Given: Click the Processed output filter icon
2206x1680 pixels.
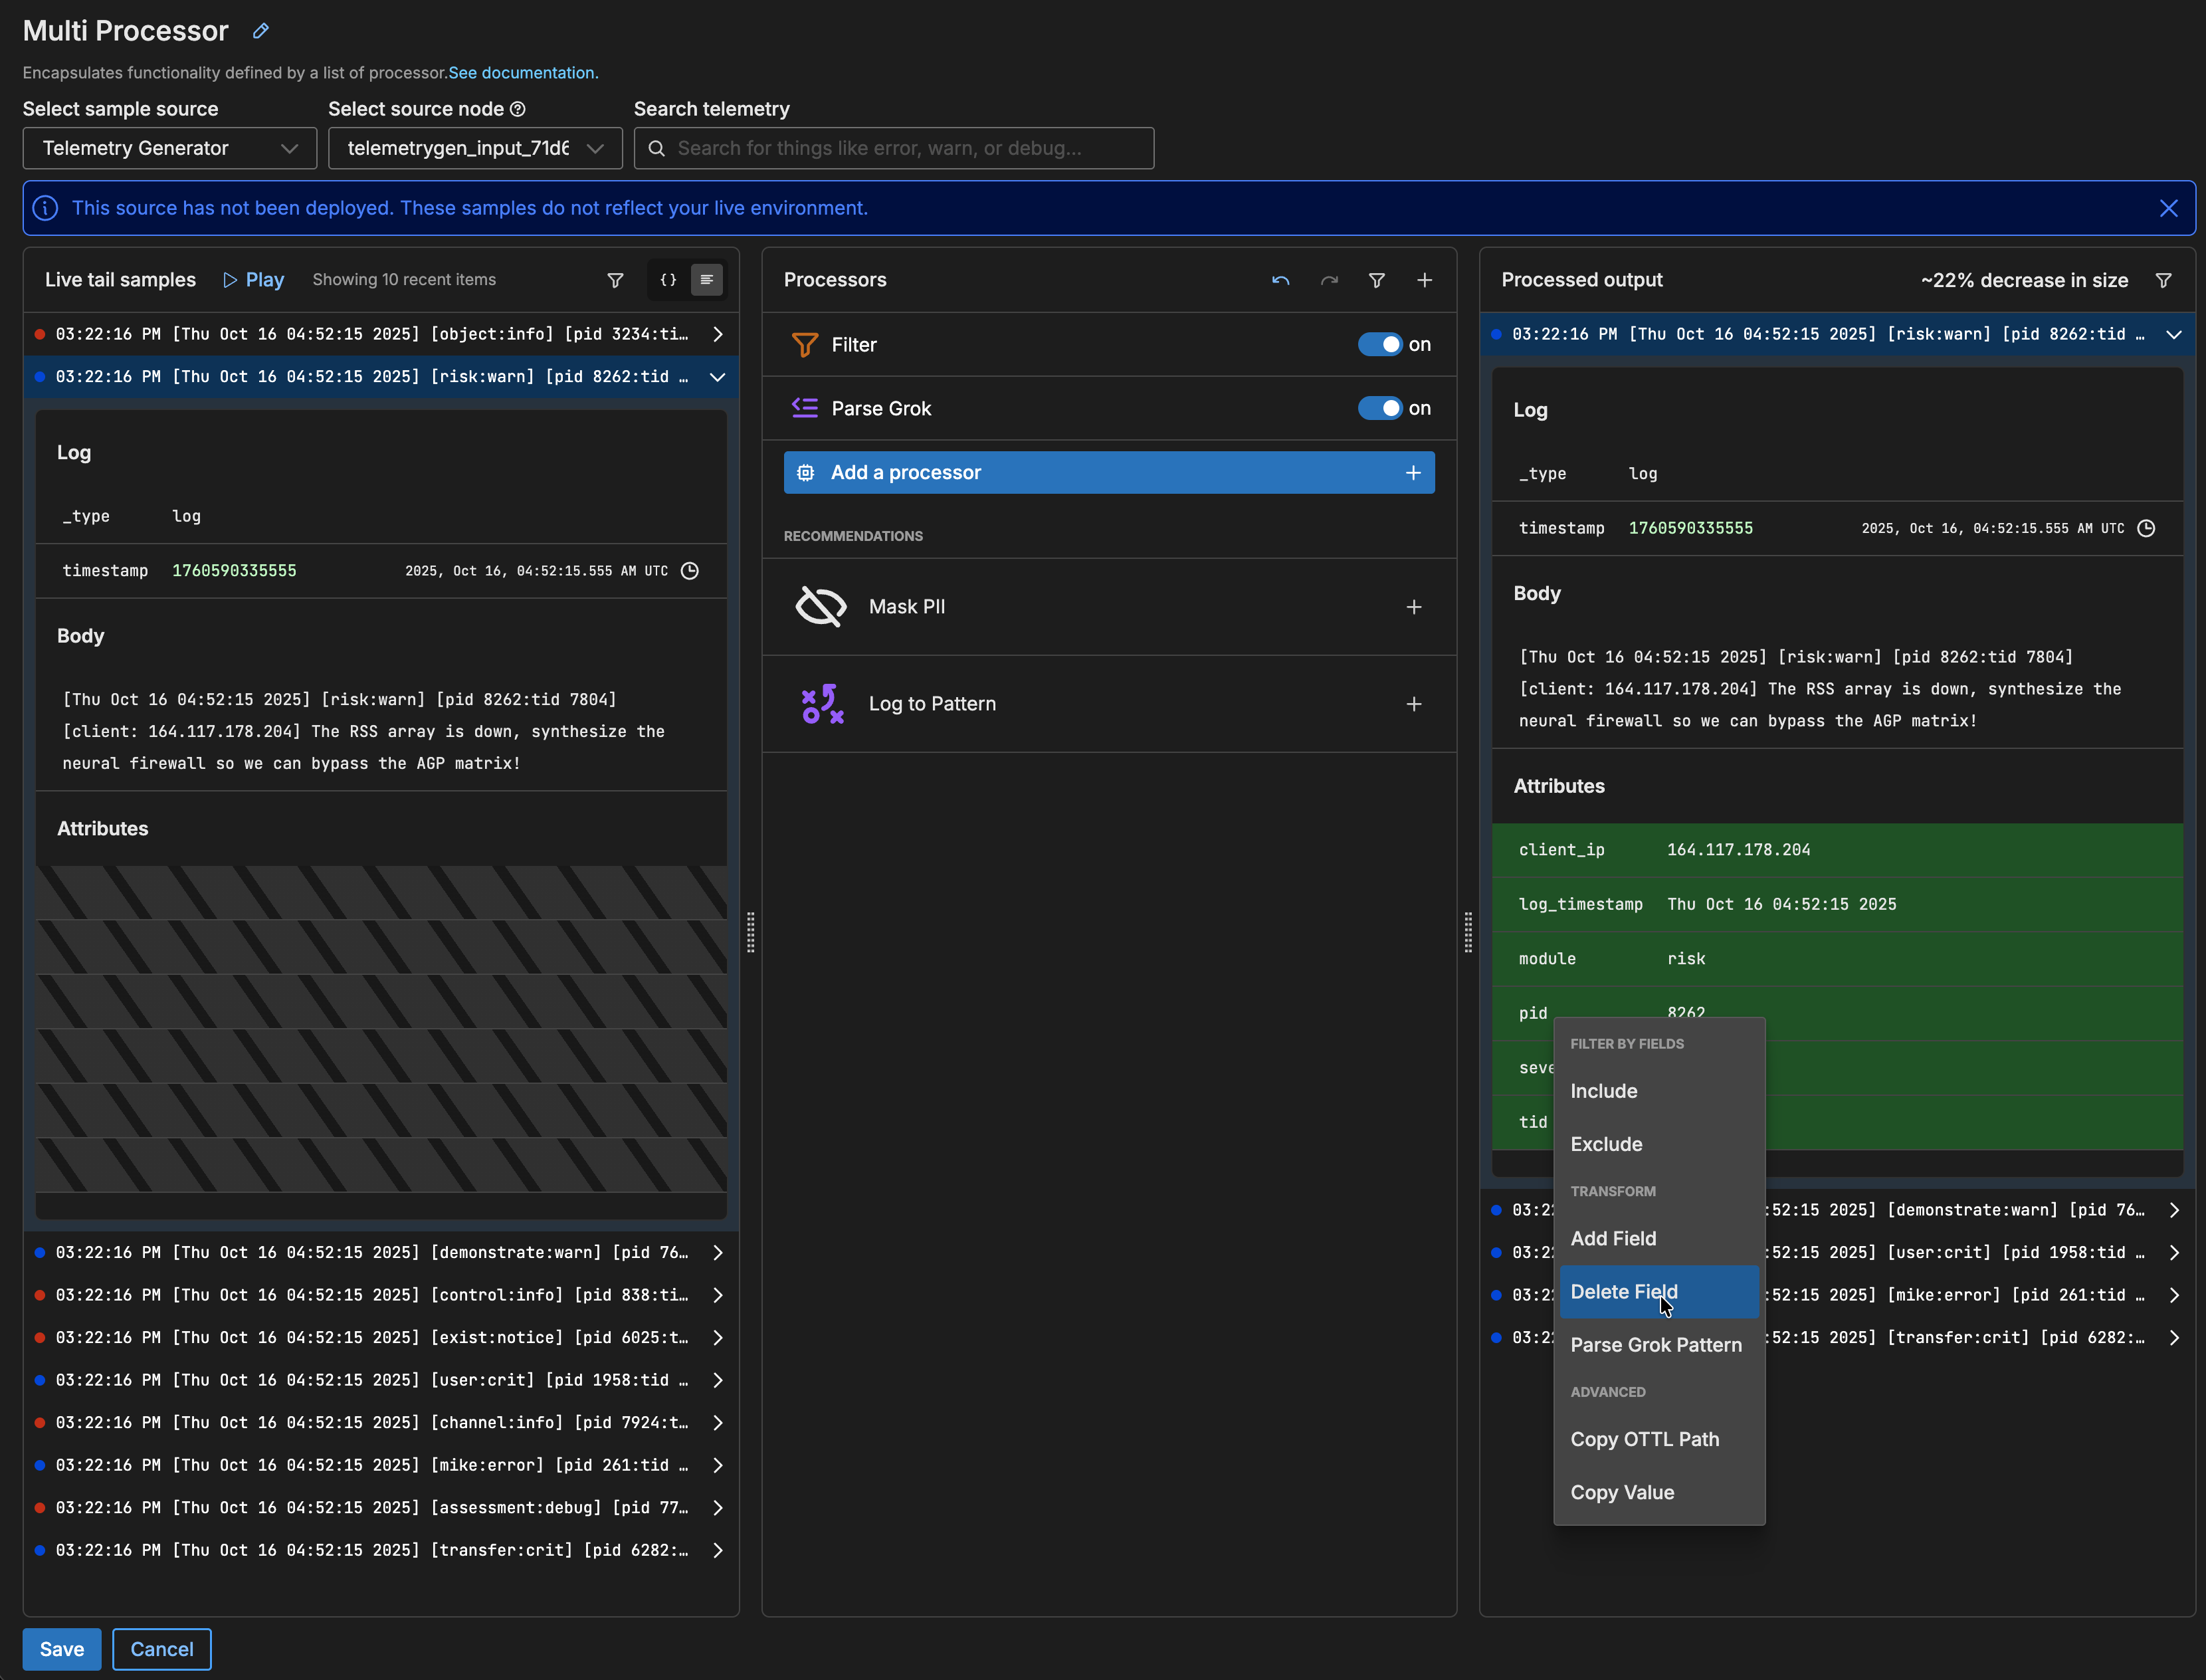Looking at the screenshot, I should tap(2163, 280).
